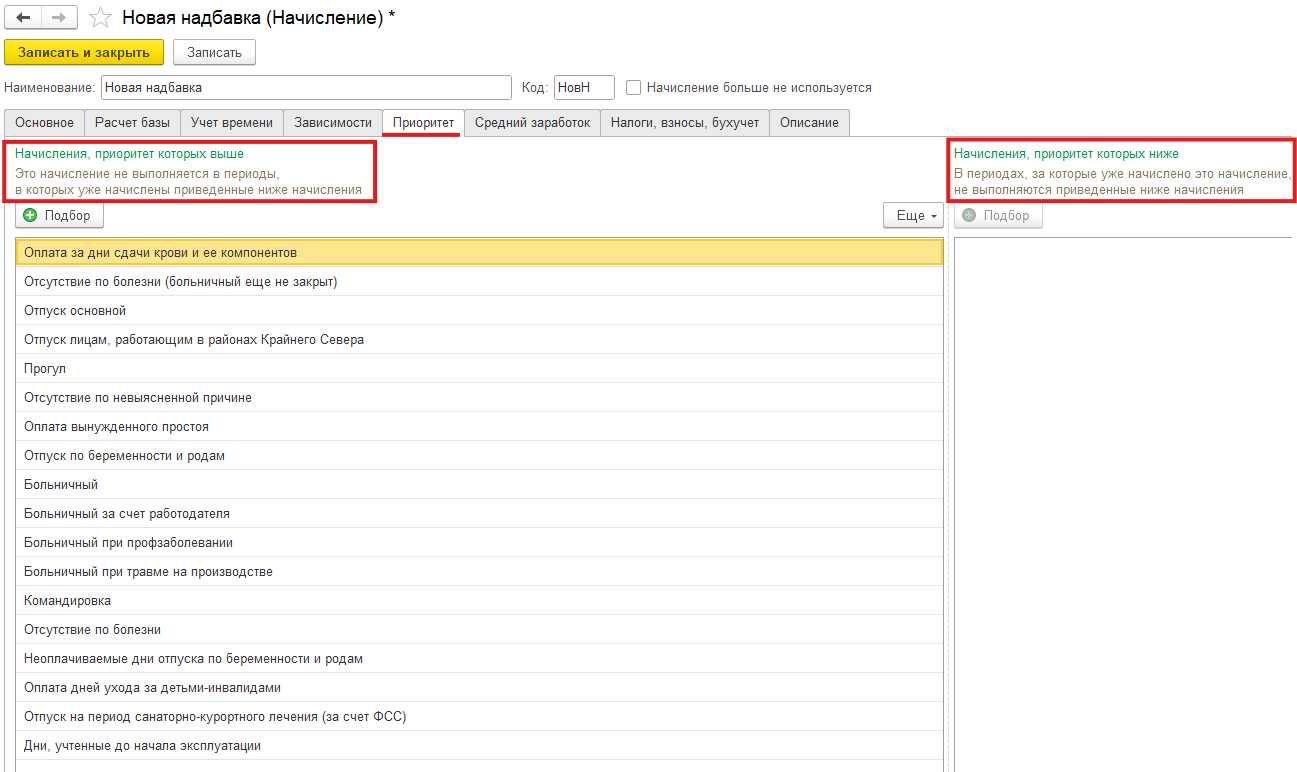Focus the Код input field

pos(584,87)
